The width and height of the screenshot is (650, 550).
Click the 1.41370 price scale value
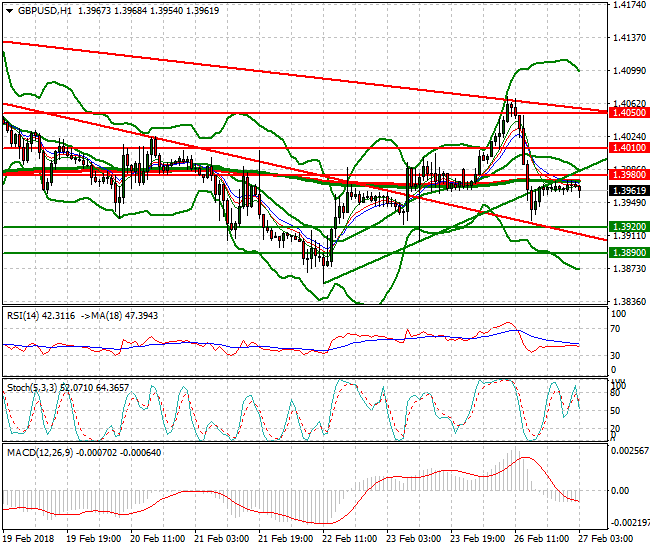point(629,38)
